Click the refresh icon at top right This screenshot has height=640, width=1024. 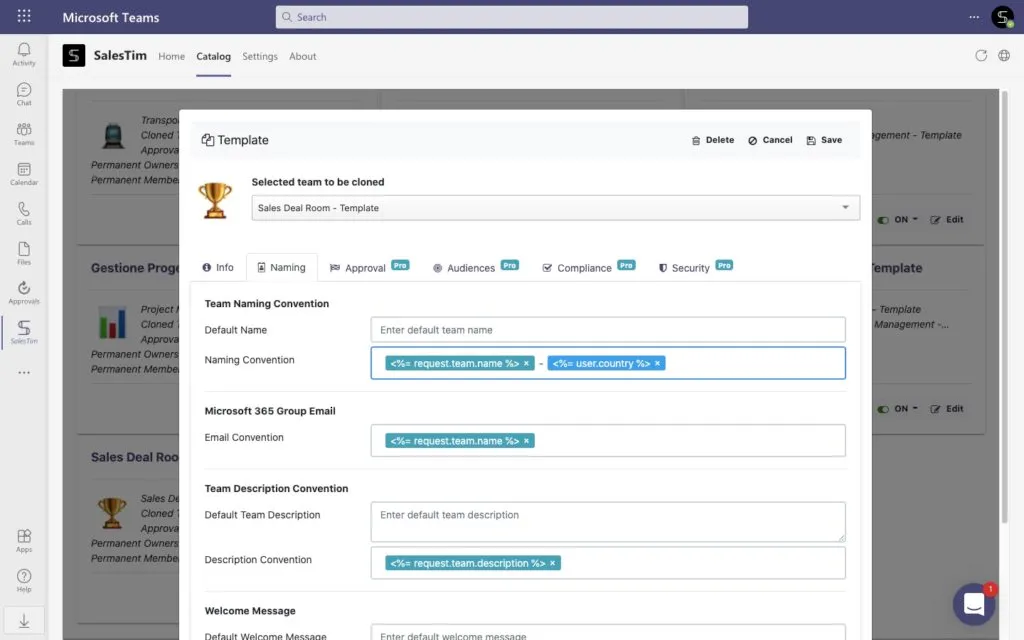(x=980, y=56)
